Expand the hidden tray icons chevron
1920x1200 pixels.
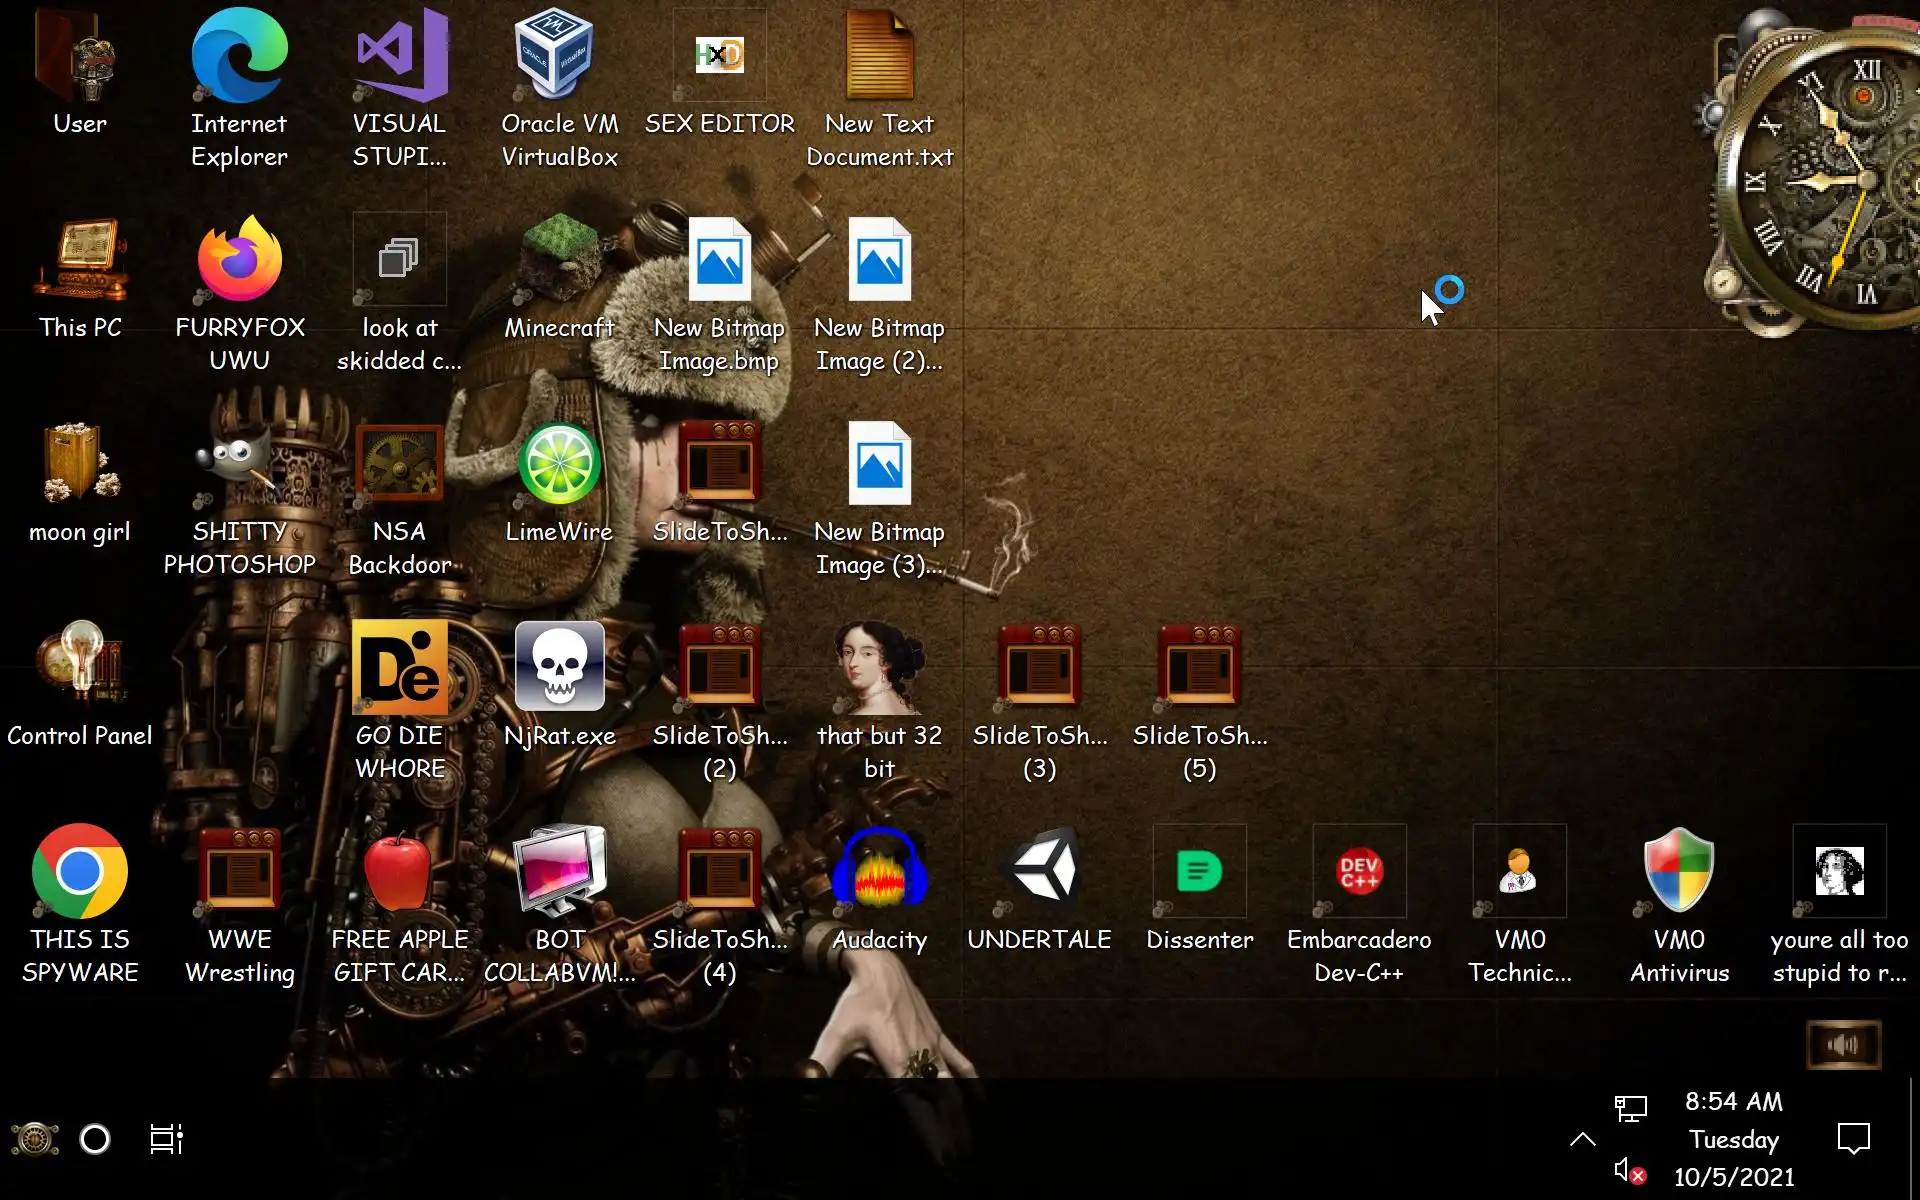pyautogui.click(x=1582, y=1139)
